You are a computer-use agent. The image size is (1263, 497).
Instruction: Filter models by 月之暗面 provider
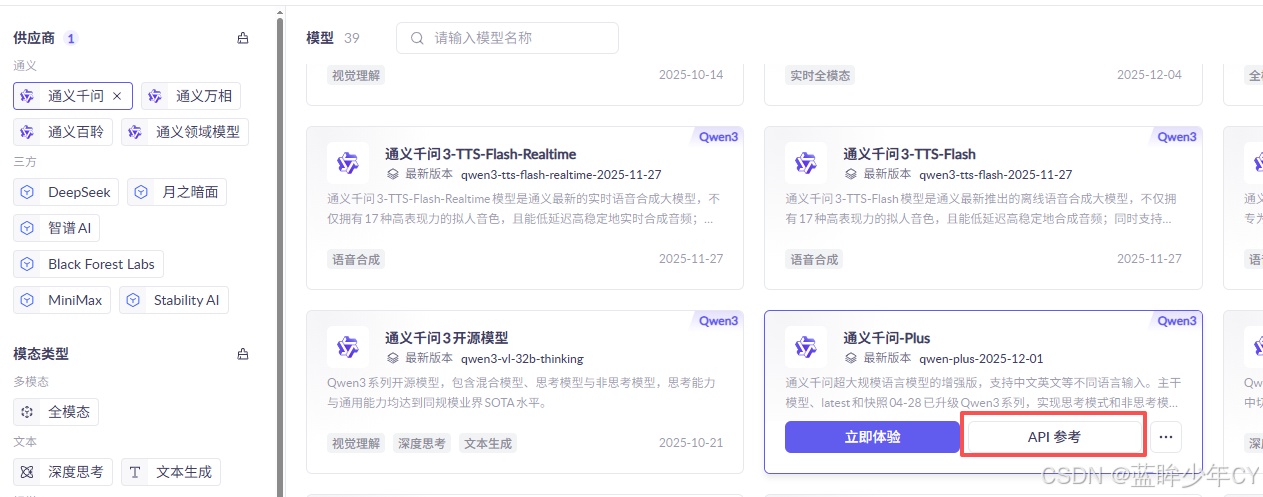[x=177, y=192]
